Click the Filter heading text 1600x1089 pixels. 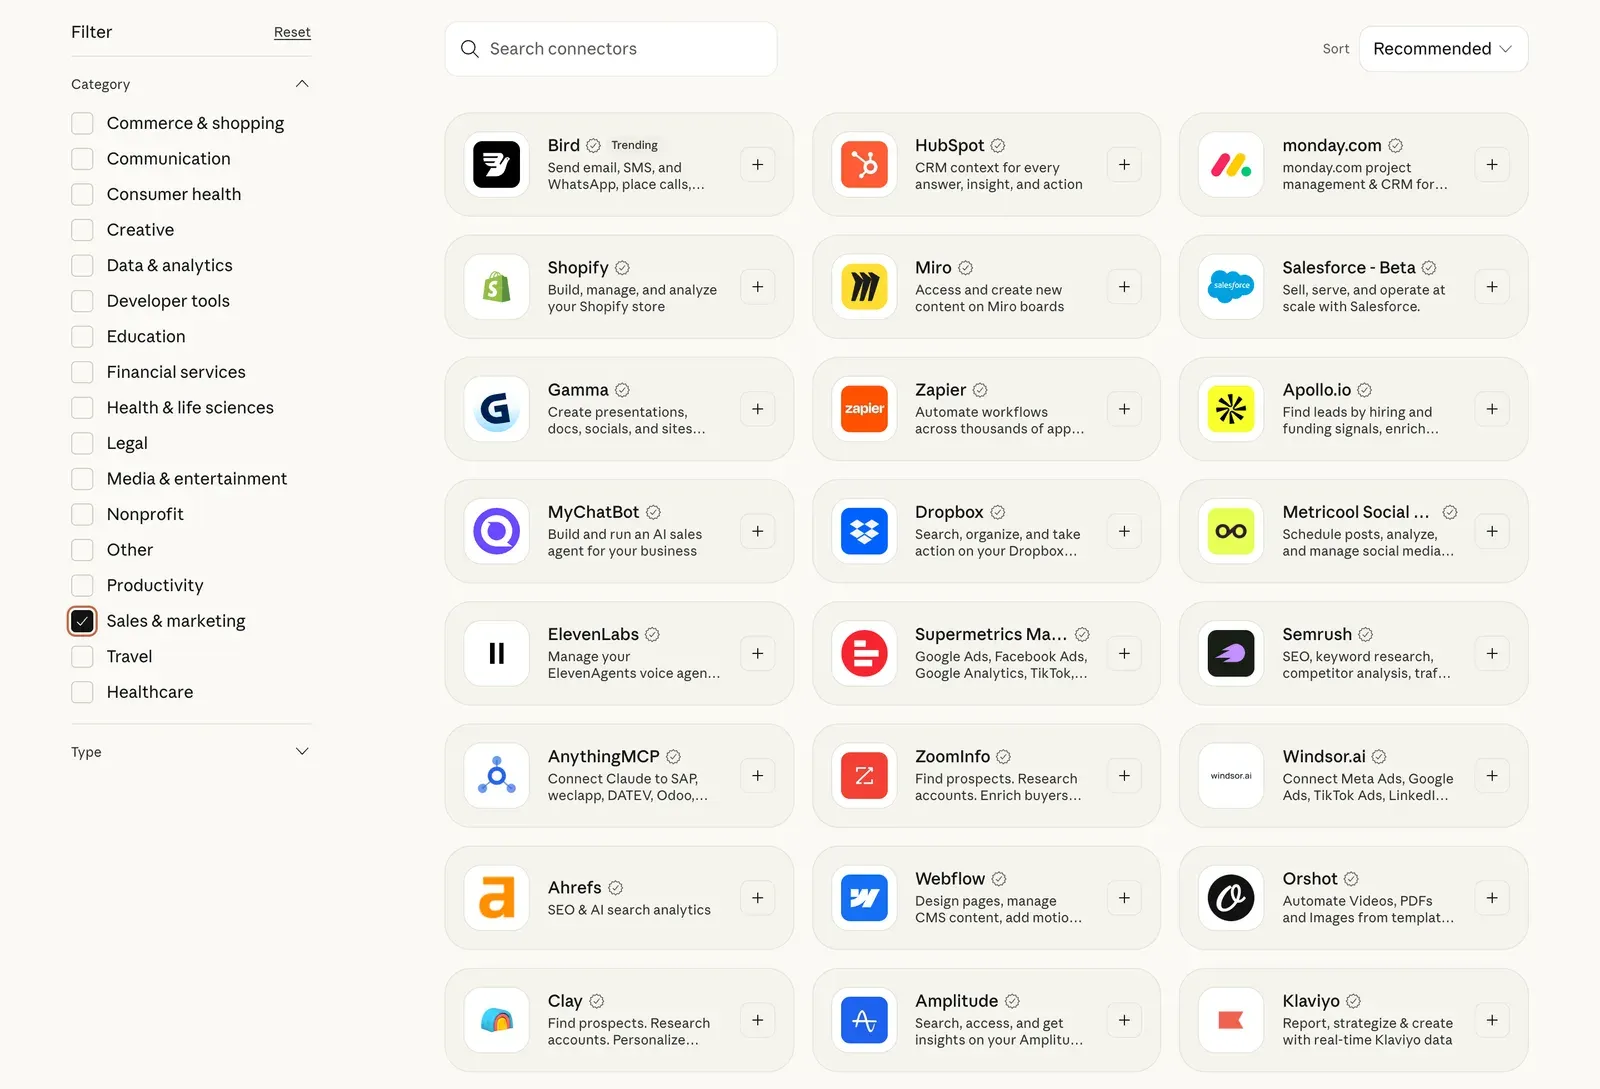pos(91,32)
